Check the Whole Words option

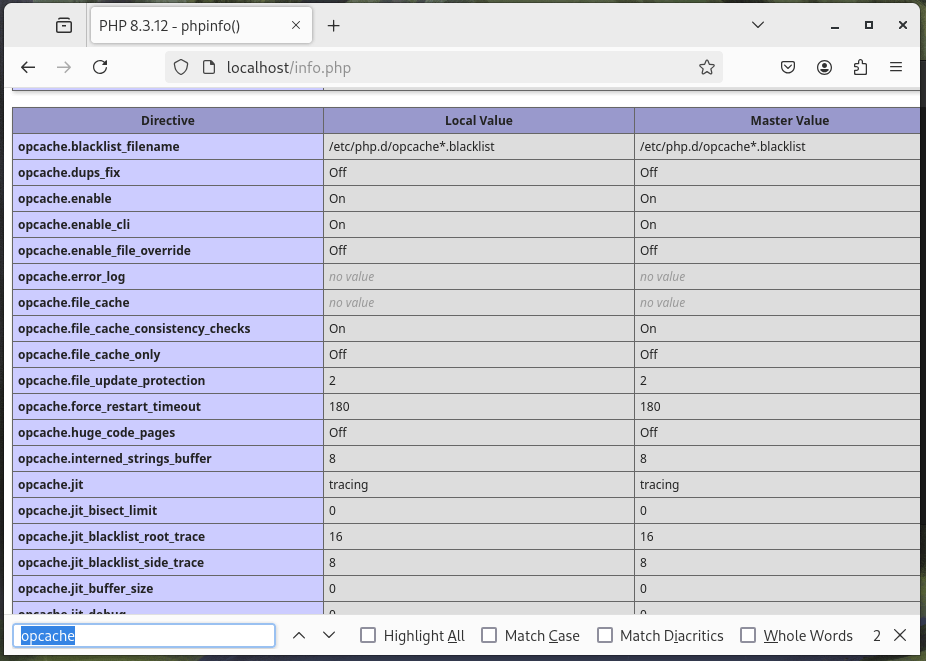pyautogui.click(x=748, y=635)
